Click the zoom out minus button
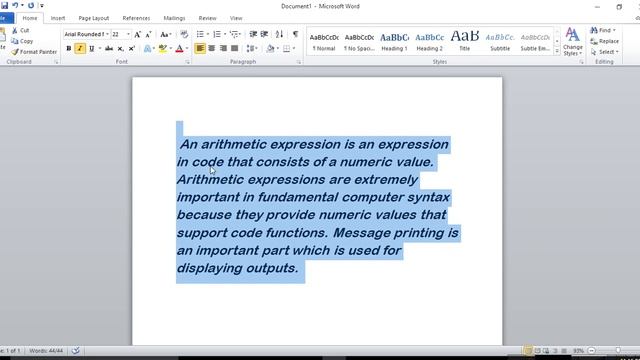The image size is (640, 360). click(591, 351)
